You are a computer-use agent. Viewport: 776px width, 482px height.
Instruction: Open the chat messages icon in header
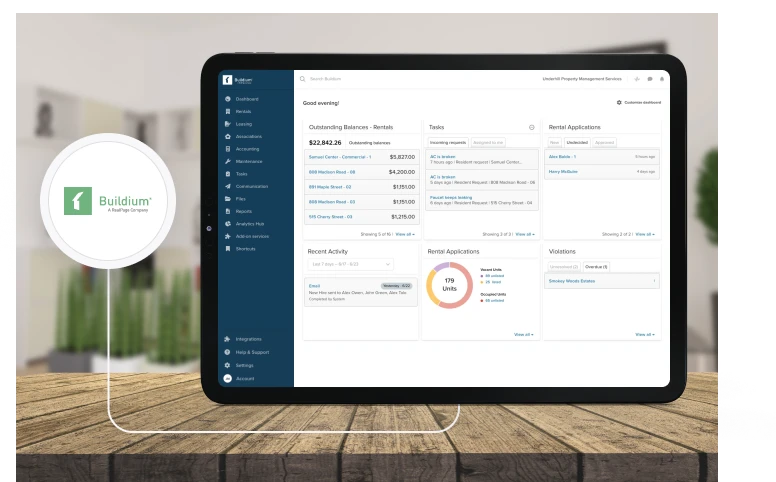pyautogui.click(x=650, y=79)
